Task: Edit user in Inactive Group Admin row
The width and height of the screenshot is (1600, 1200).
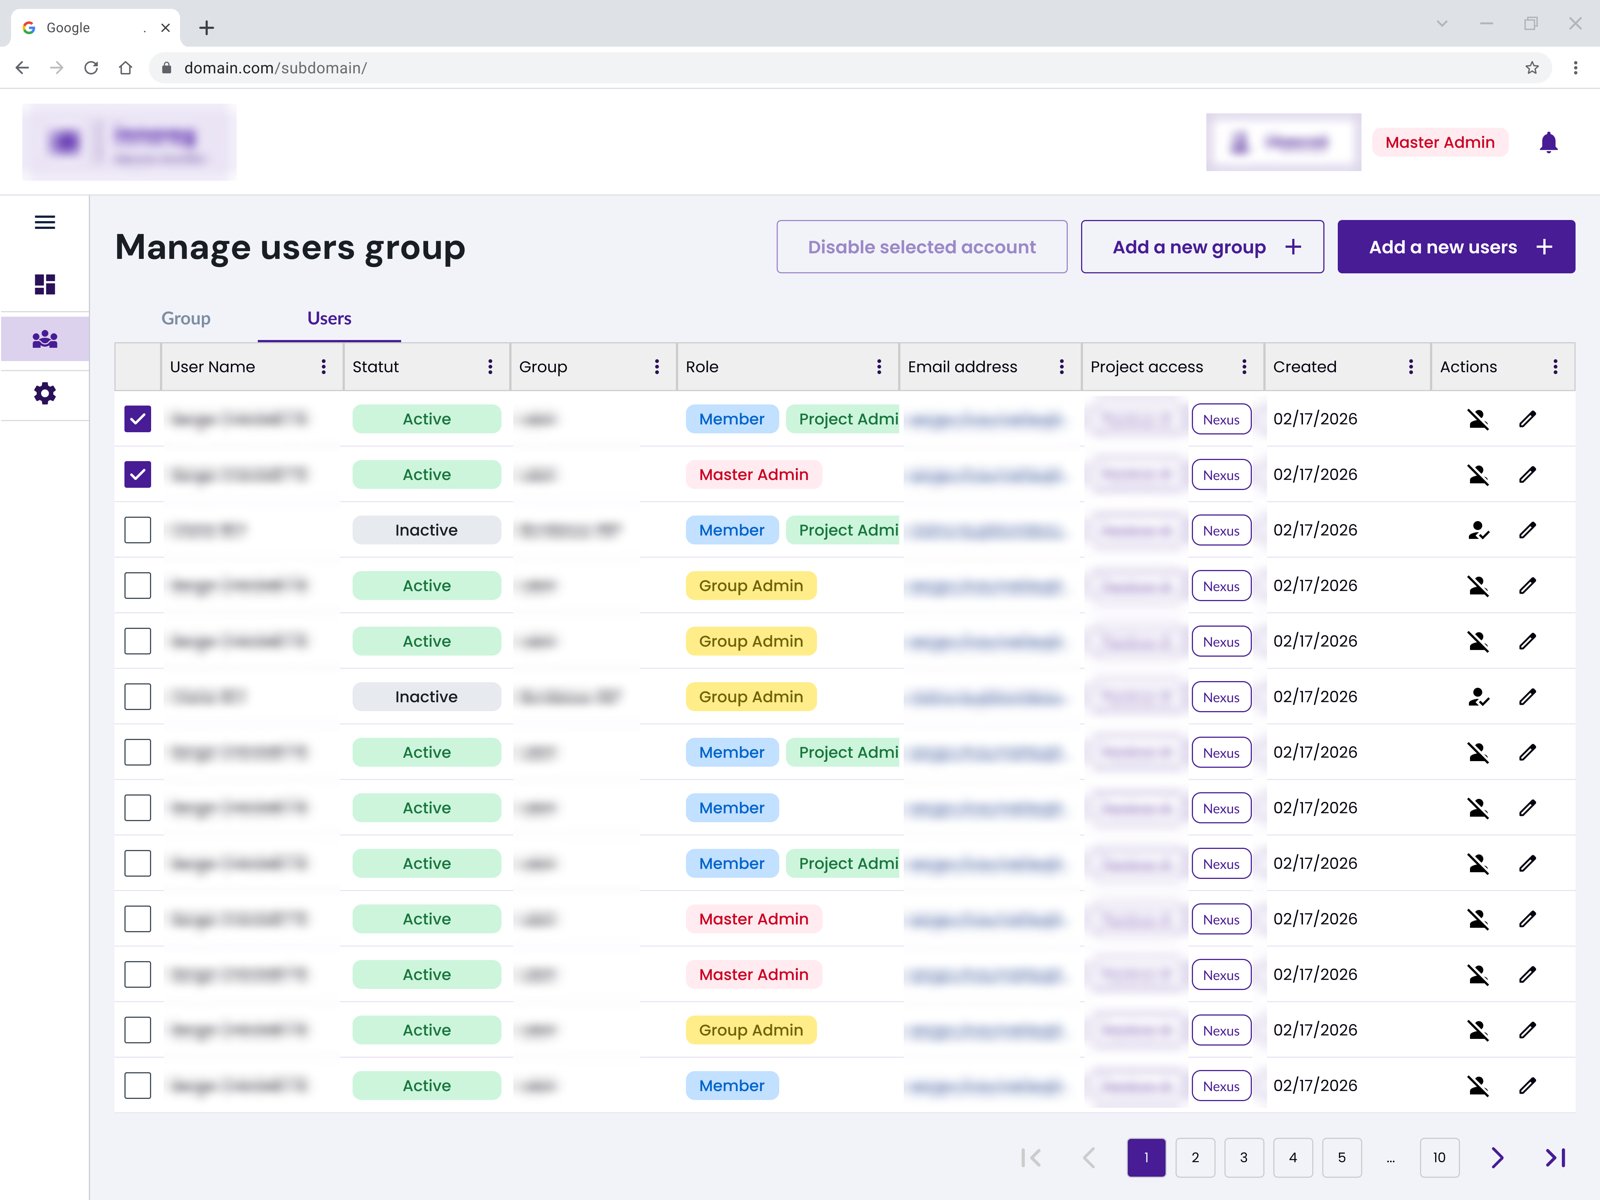Action: click(x=1527, y=697)
